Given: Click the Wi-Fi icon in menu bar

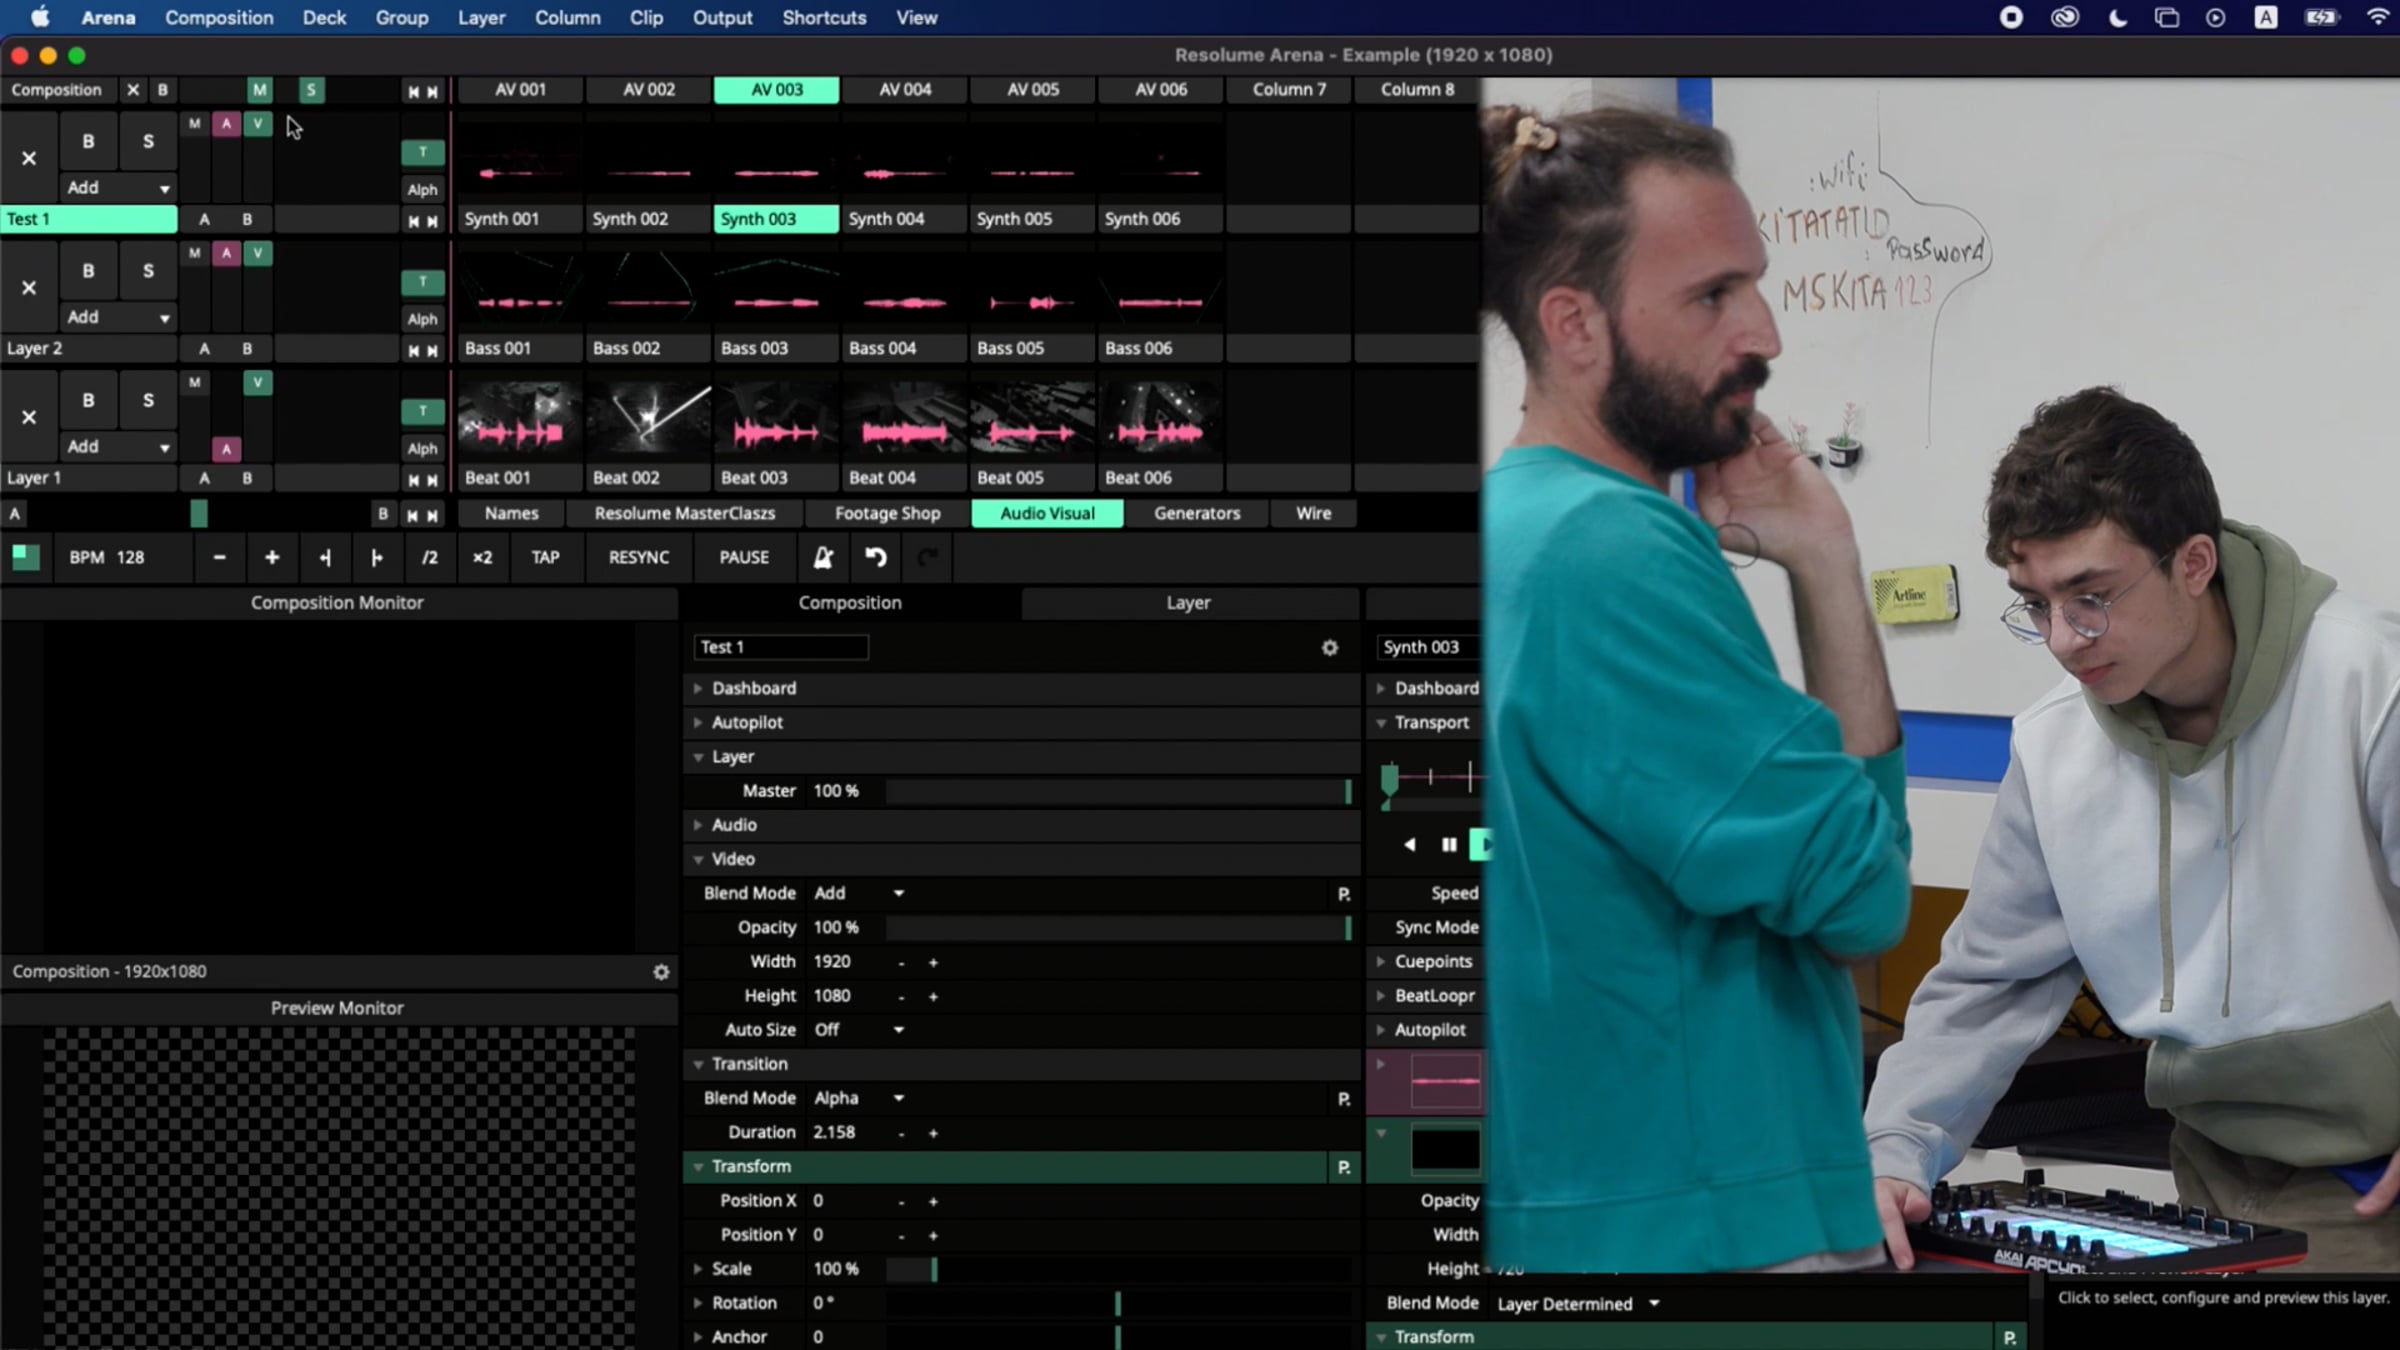Looking at the screenshot, I should pos(2379,17).
